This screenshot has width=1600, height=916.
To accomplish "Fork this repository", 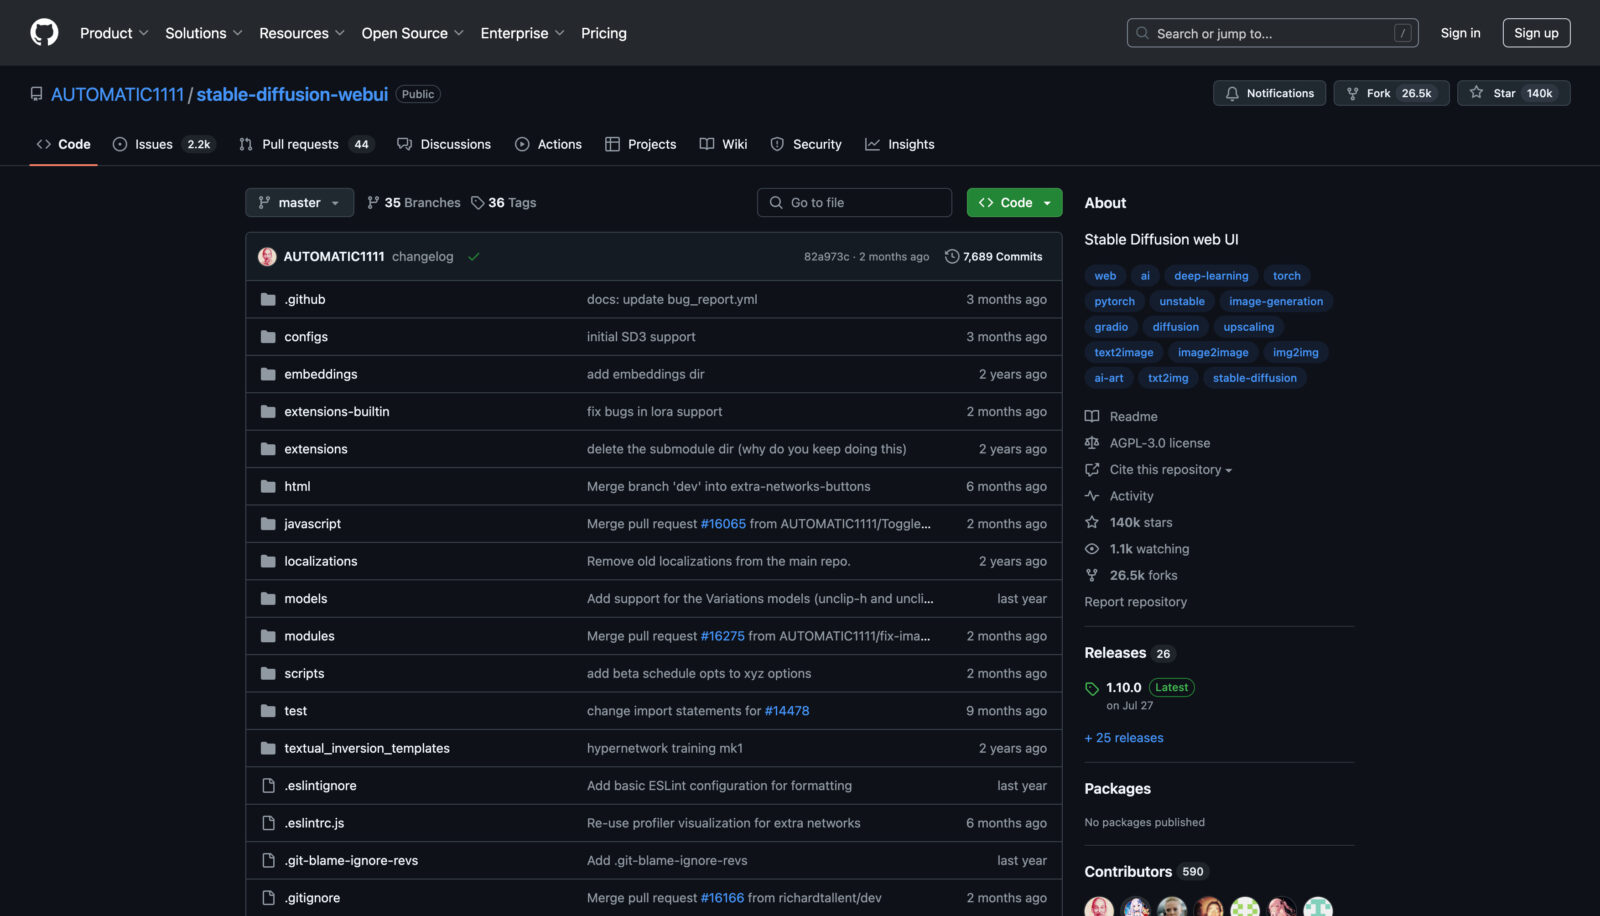I will (x=1390, y=93).
